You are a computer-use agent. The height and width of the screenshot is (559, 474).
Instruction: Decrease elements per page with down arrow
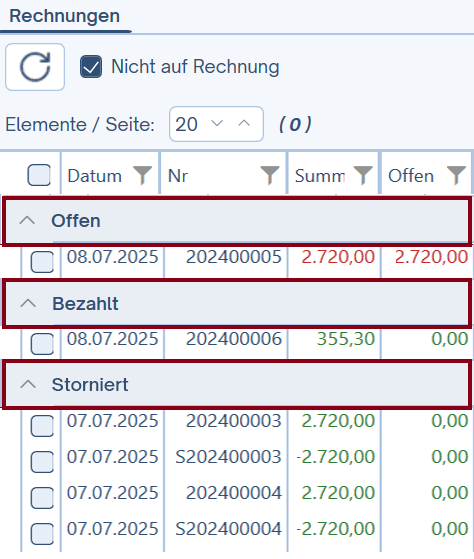tap(217, 123)
